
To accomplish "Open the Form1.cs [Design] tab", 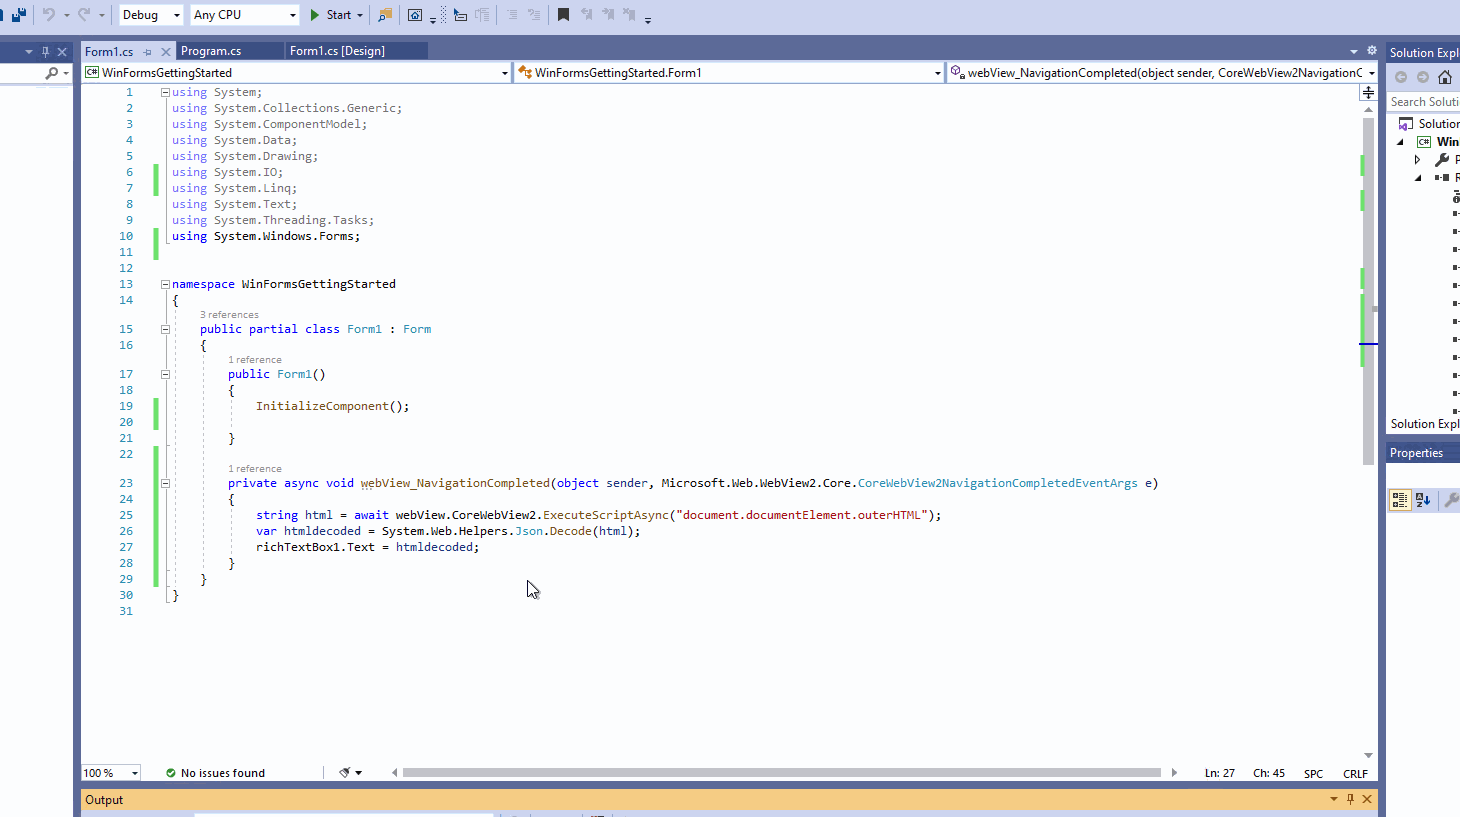I will click(x=355, y=49).
